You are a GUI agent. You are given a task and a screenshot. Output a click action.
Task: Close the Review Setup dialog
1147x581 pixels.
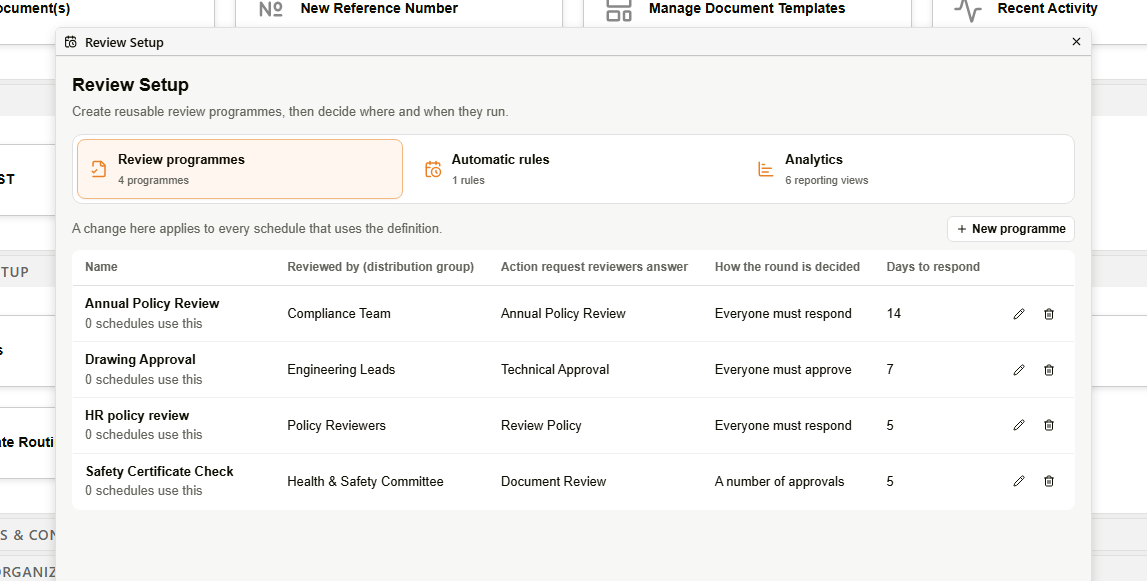click(x=1076, y=42)
